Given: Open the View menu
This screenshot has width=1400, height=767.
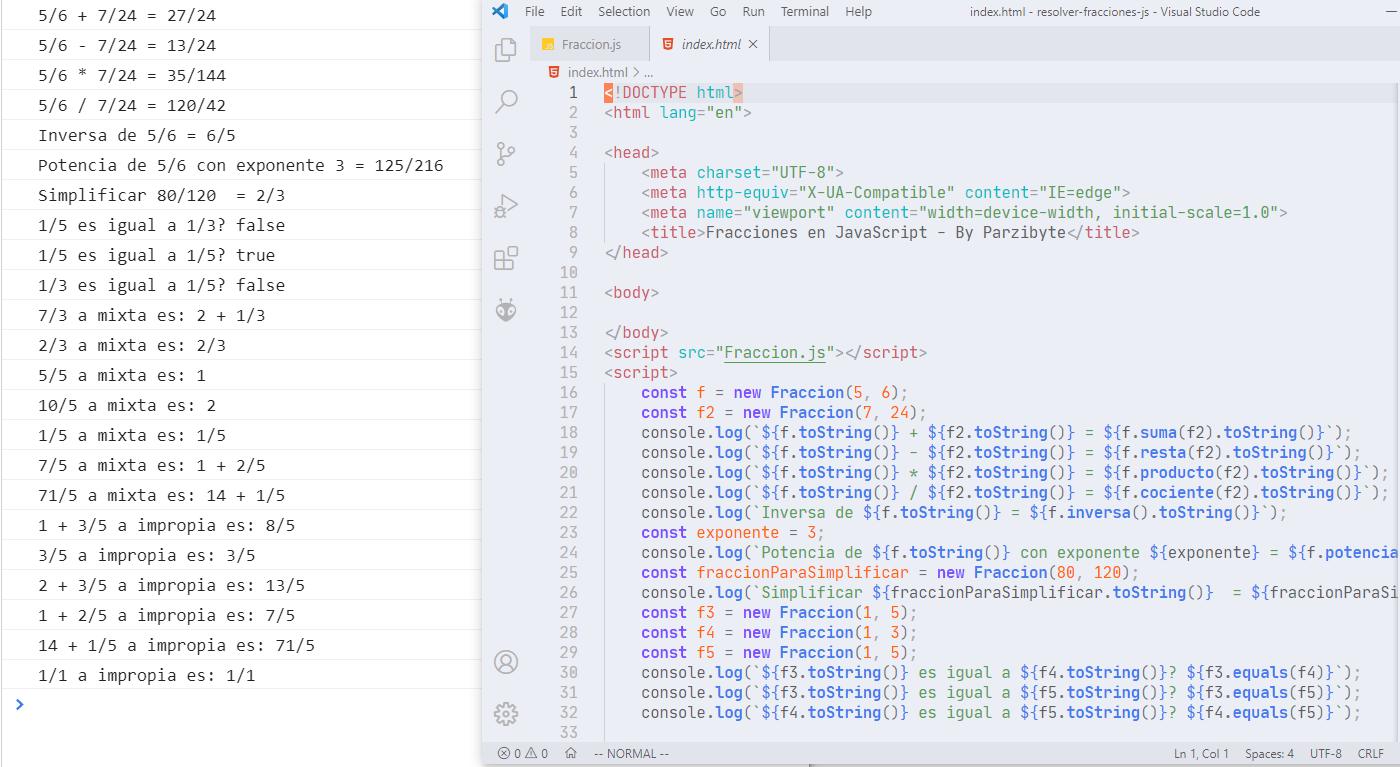Looking at the screenshot, I should click(680, 12).
